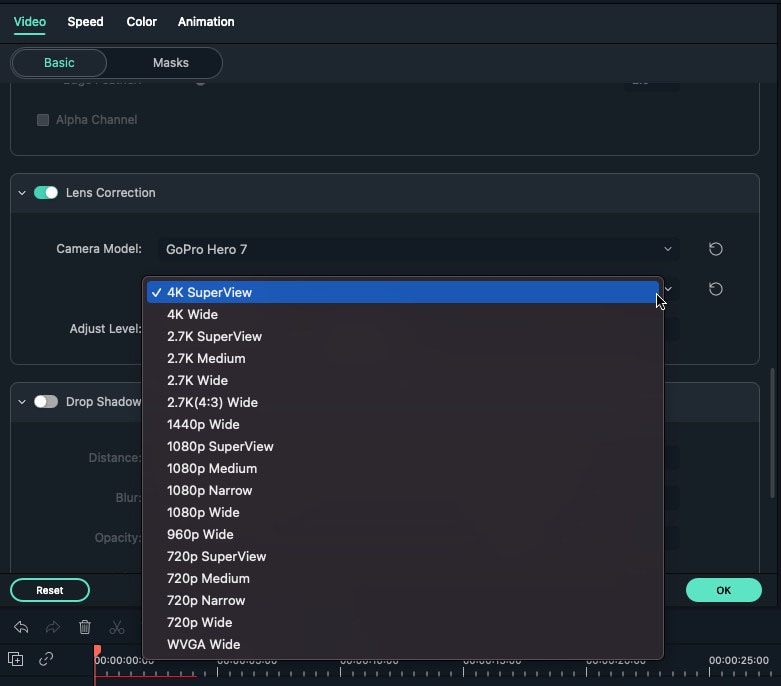
Task: Click the OK button
Action: [723, 590]
